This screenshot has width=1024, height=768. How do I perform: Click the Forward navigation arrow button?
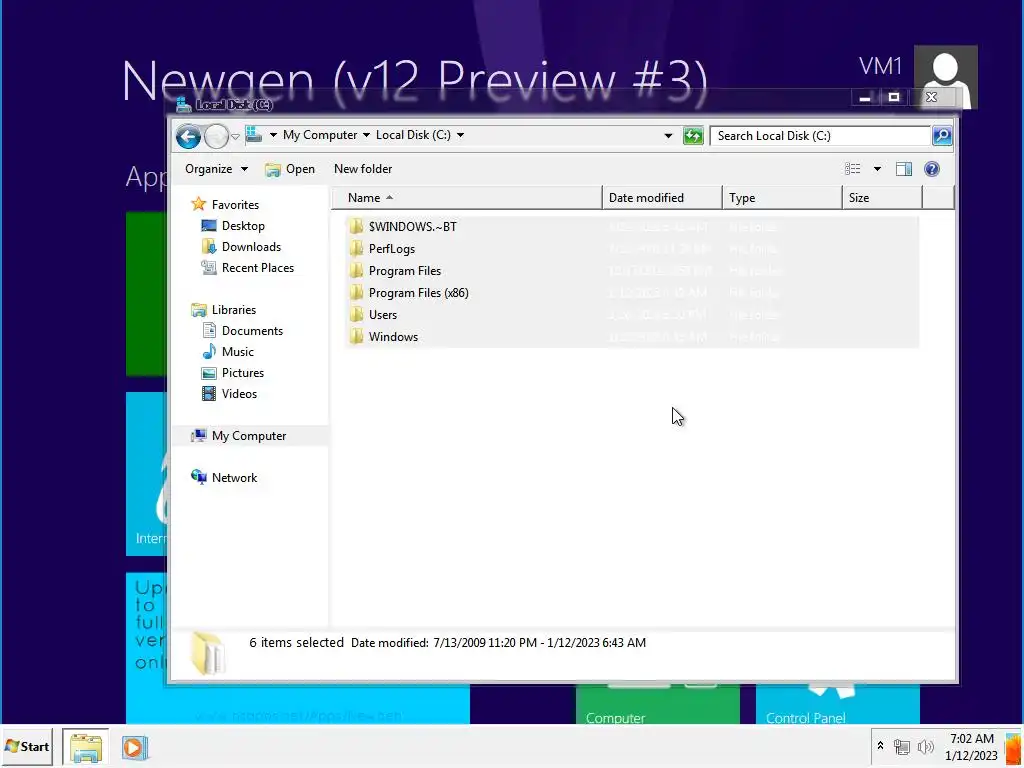tap(216, 136)
